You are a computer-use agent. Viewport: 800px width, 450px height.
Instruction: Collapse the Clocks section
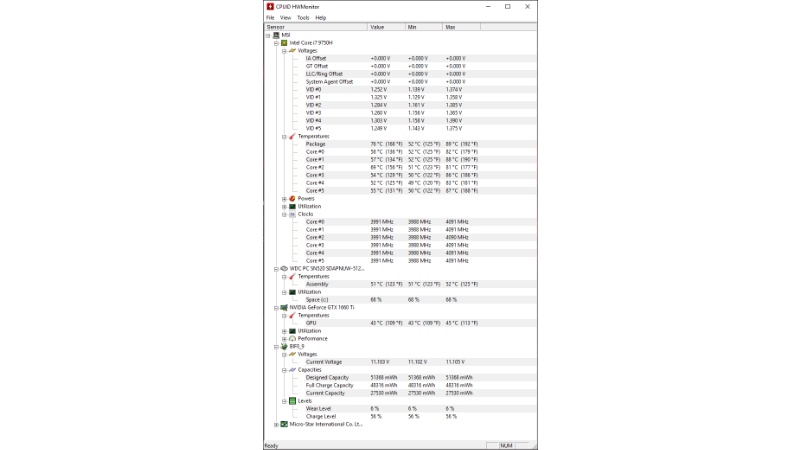pyautogui.click(x=285, y=215)
